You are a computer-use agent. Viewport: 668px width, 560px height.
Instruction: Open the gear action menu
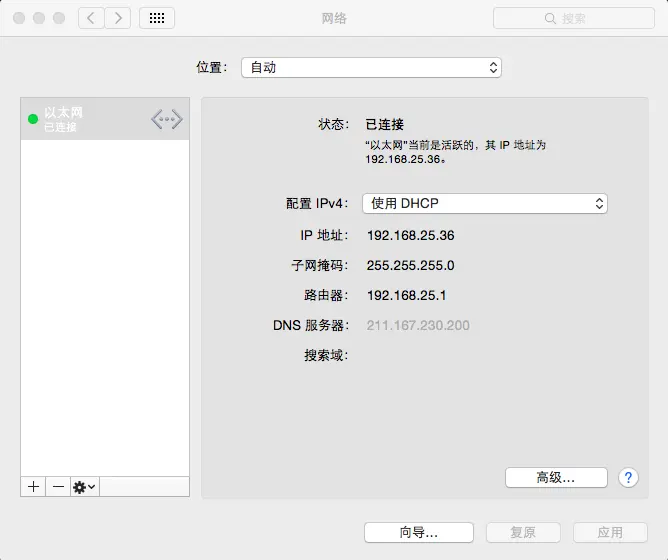point(84,486)
